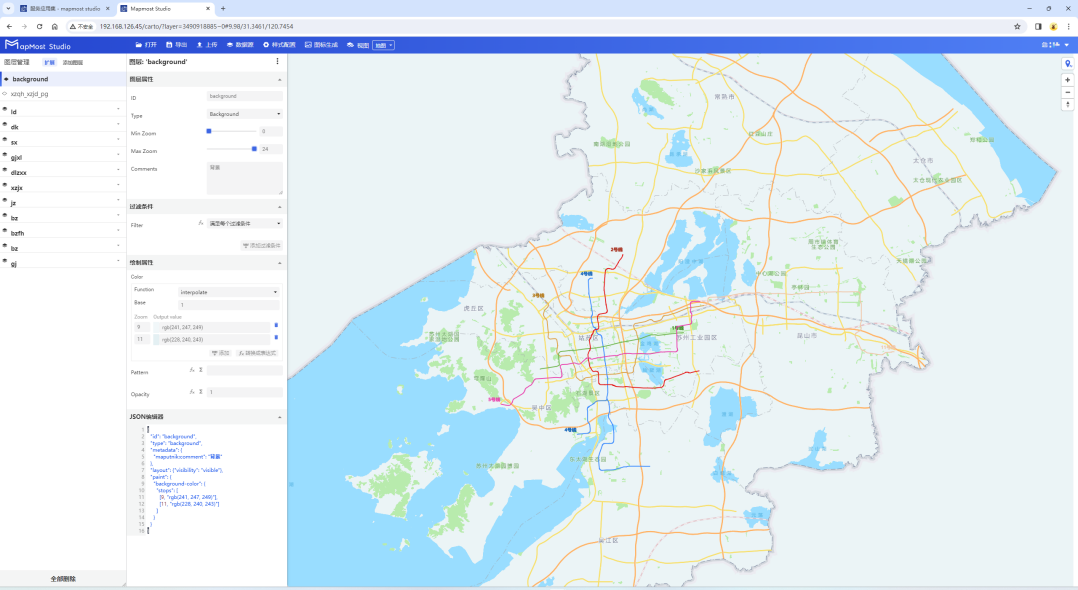
Task: Click the map zoom in plus button
Action: click(x=1067, y=80)
